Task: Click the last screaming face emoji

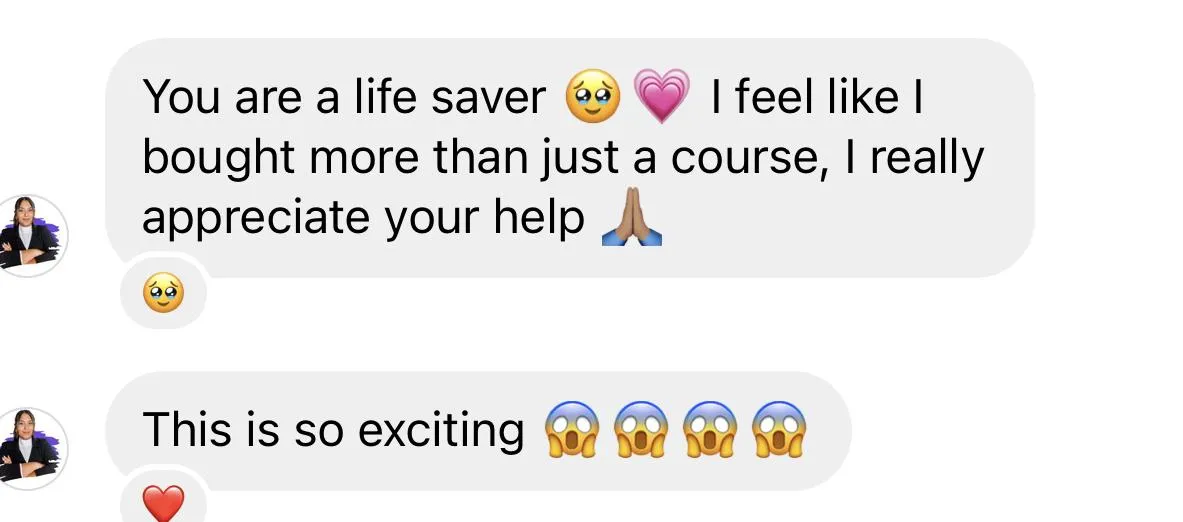Action: coord(779,429)
